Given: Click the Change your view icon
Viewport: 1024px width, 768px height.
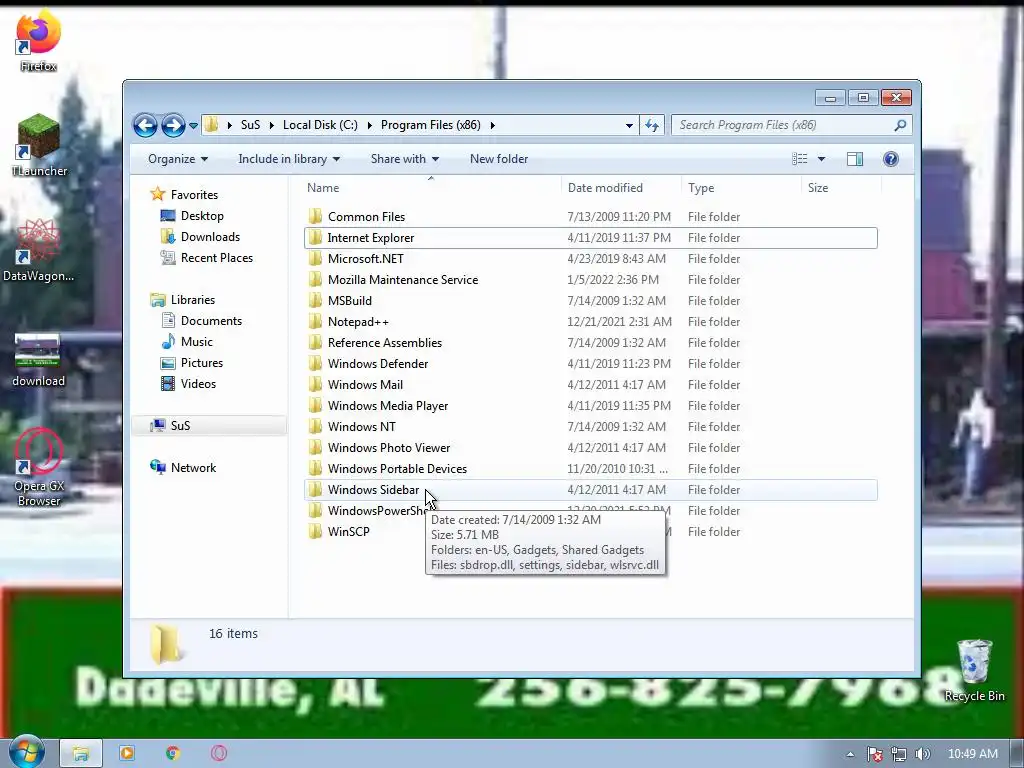Looking at the screenshot, I should [x=799, y=159].
